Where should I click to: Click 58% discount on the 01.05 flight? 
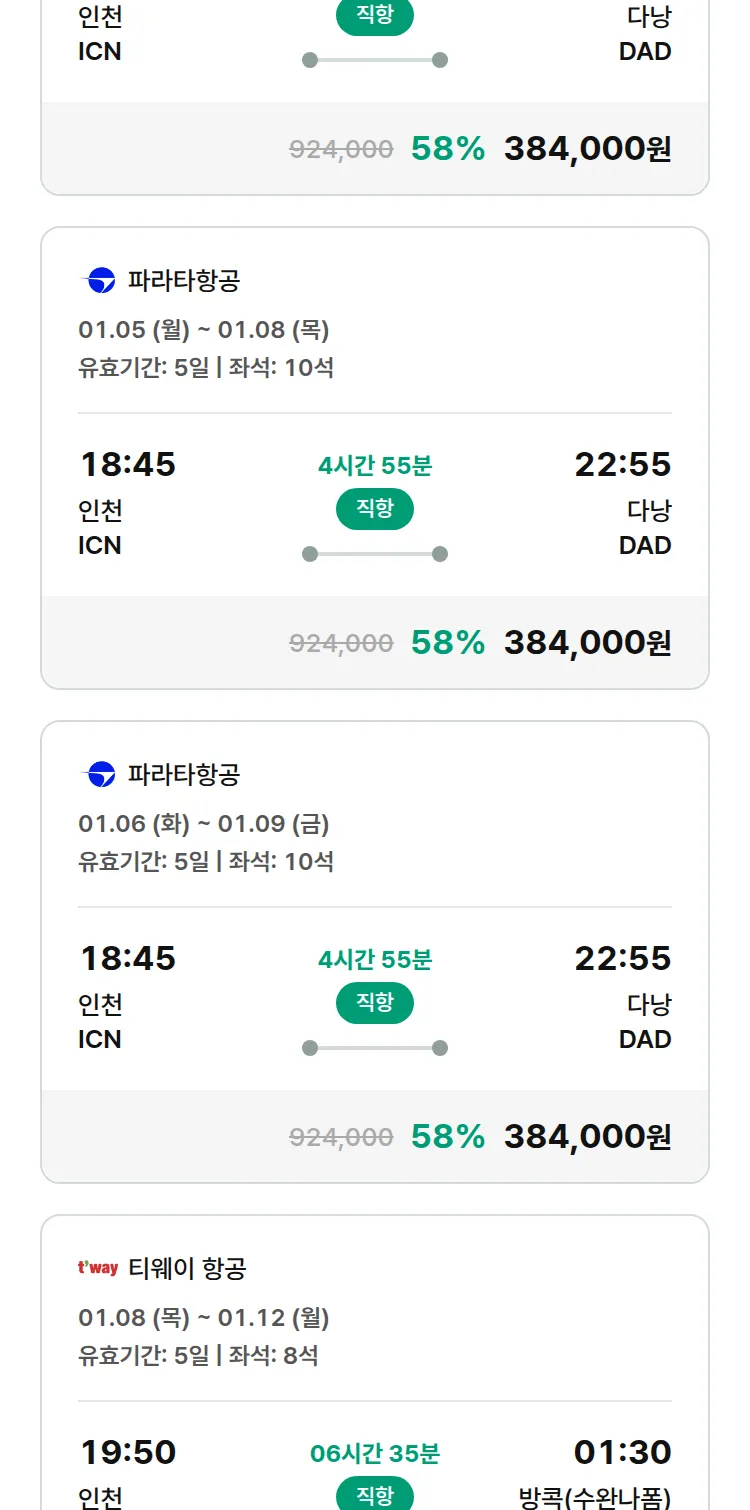point(448,642)
